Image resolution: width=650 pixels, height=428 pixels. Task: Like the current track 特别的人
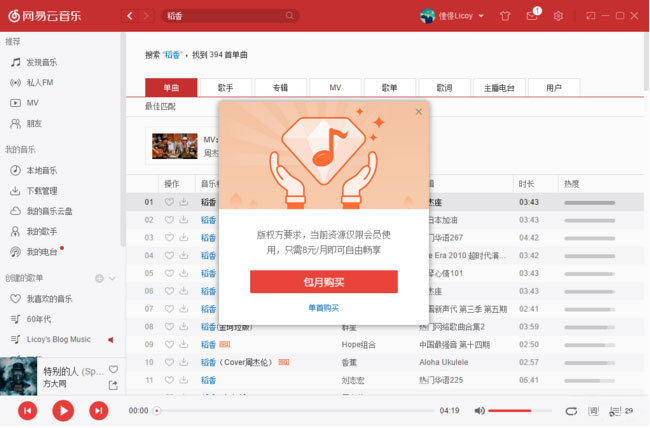(113, 370)
